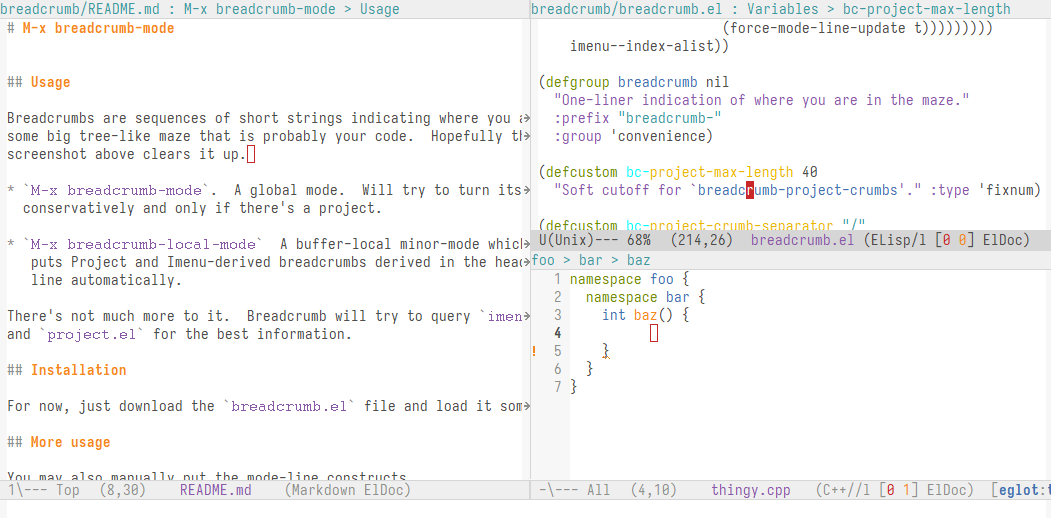Click the '## Usage' heading in README
Screen dimensions: 1051x518
pyautogui.click(x=39, y=82)
